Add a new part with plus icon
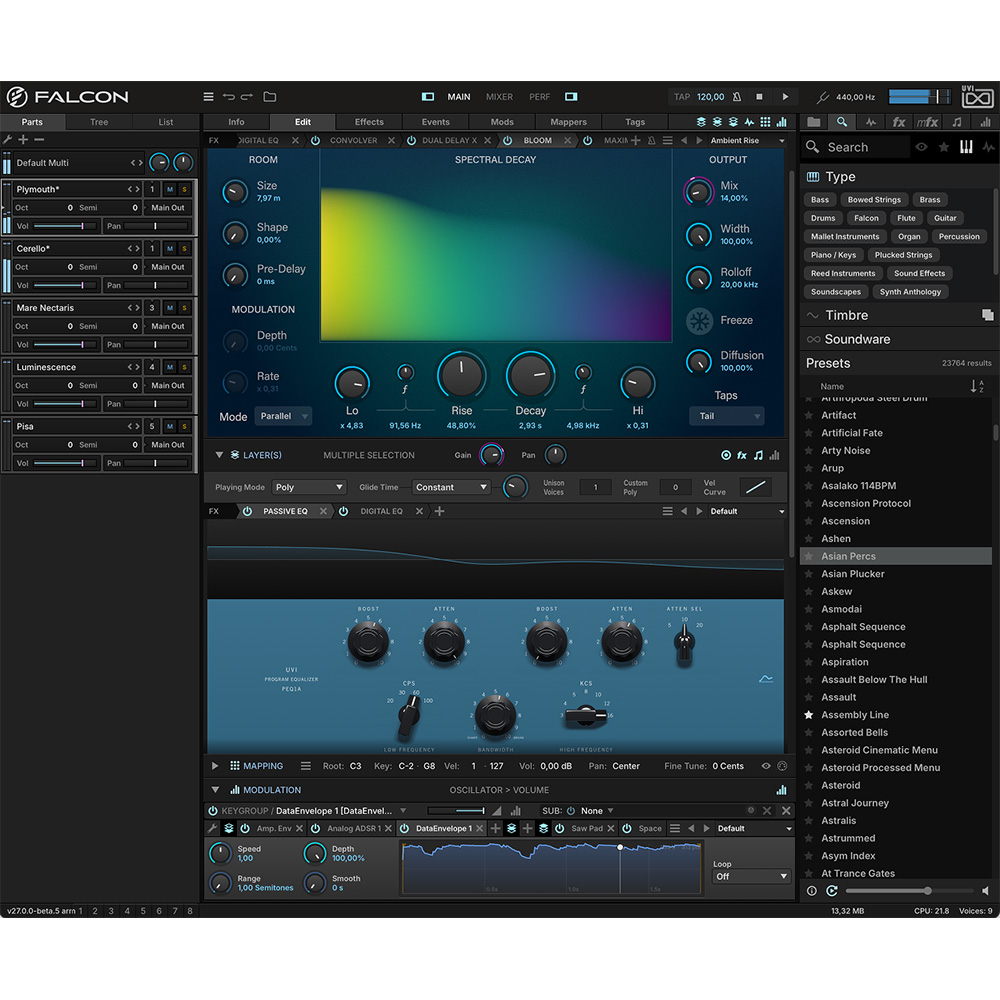1000x1000 pixels. [23, 140]
